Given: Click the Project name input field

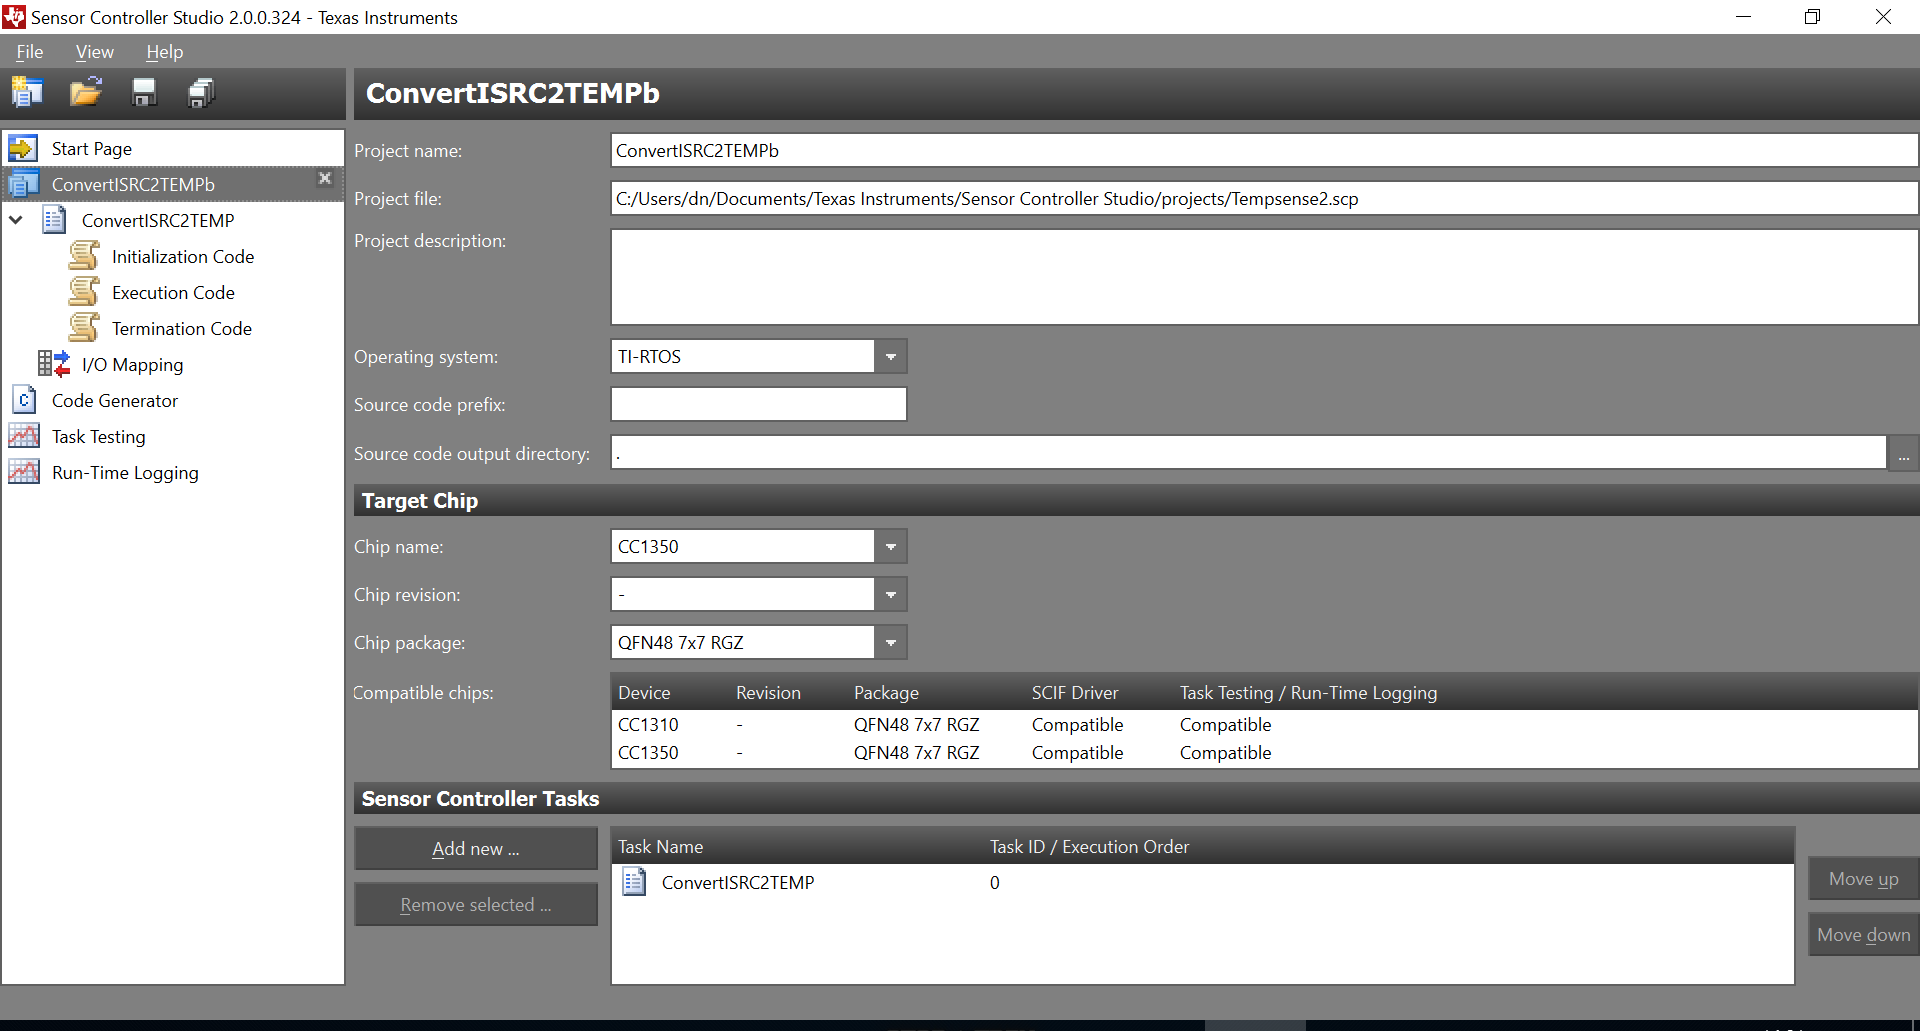Looking at the screenshot, I should click(x=1264, y=150).
